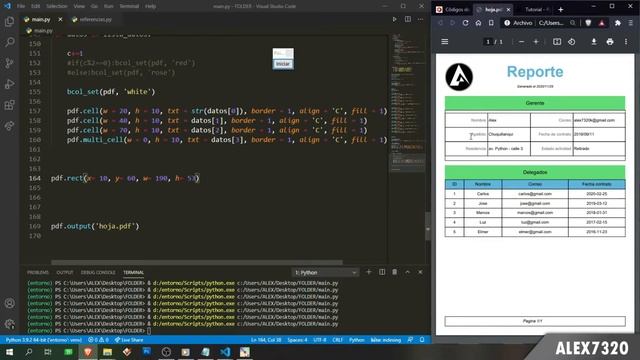Screen dimensions: 640x360
Task: Open Brave Rewards triangle icon
Action: click(x=602, y=23)
